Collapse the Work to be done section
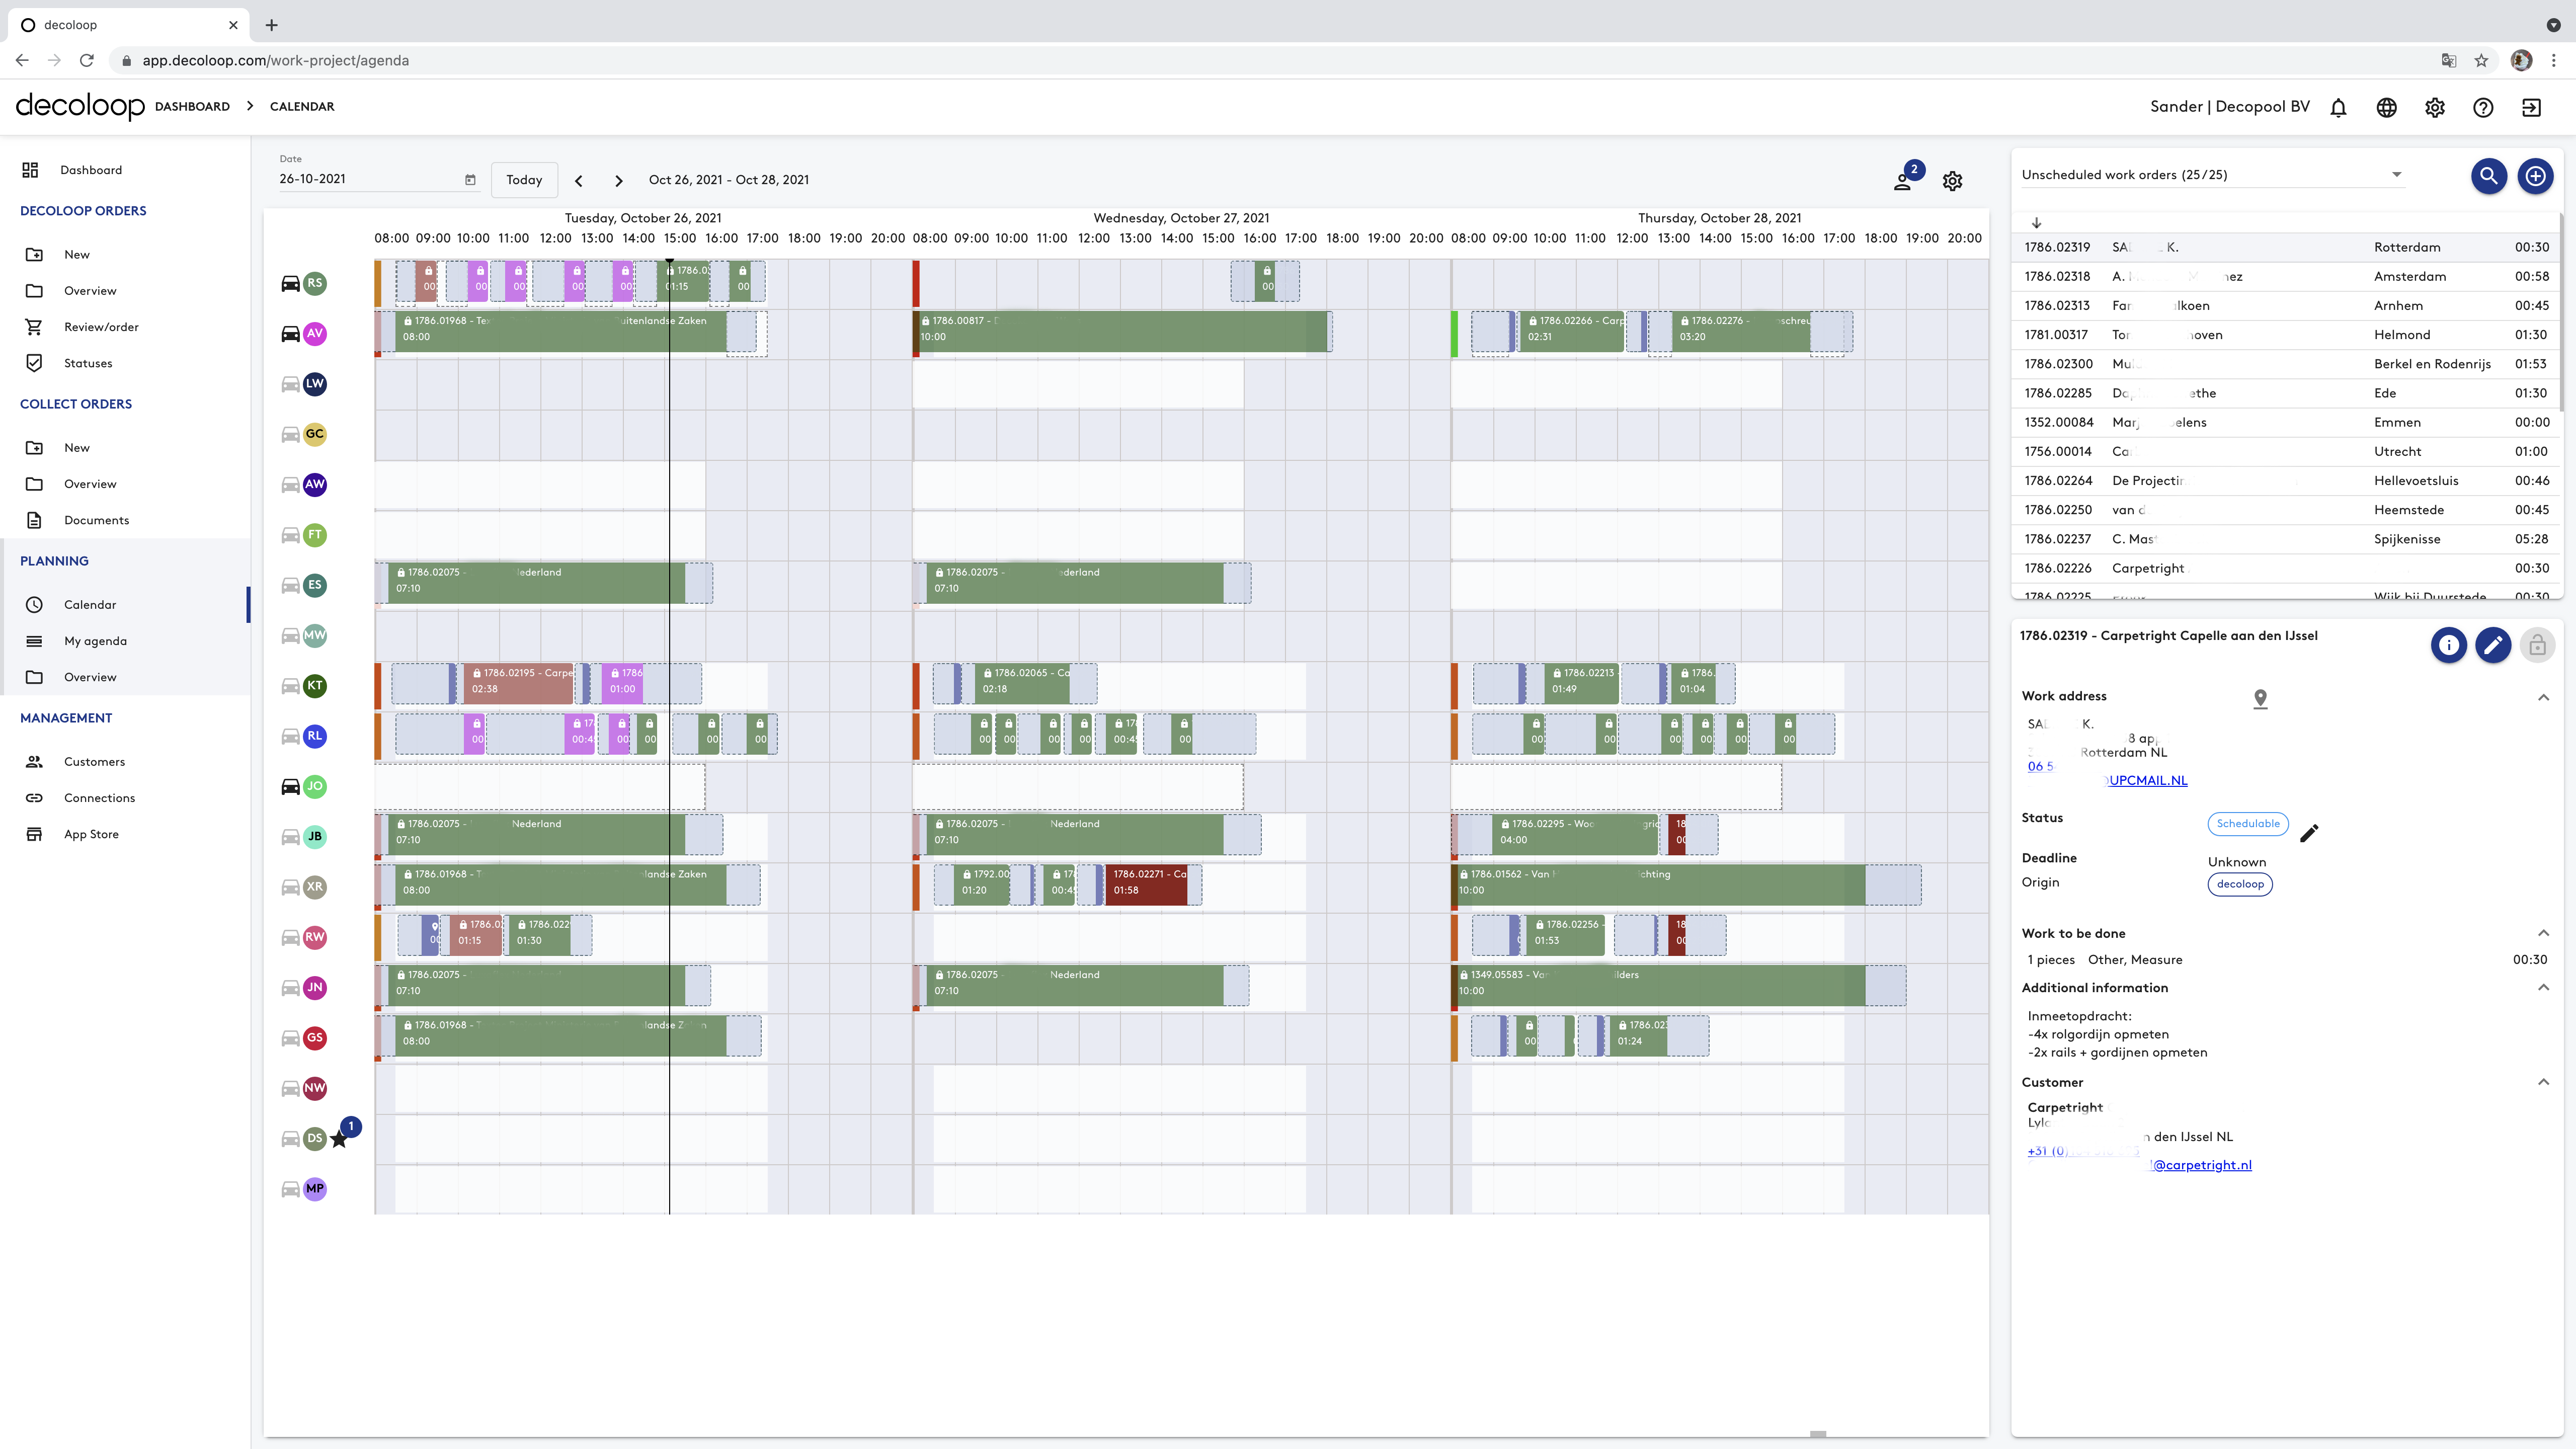Viewport: 2576px width, 1449px height. (2543, 933)
